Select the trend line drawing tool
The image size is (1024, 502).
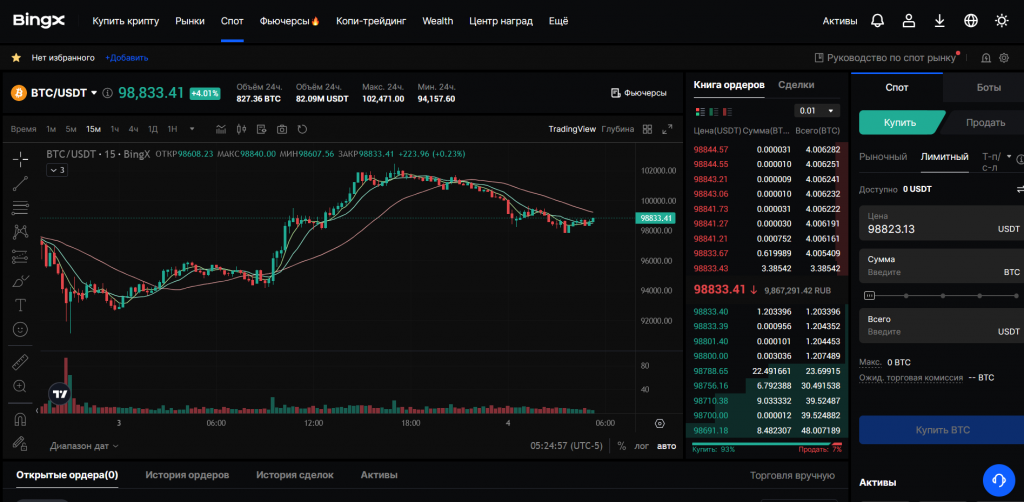20,183
